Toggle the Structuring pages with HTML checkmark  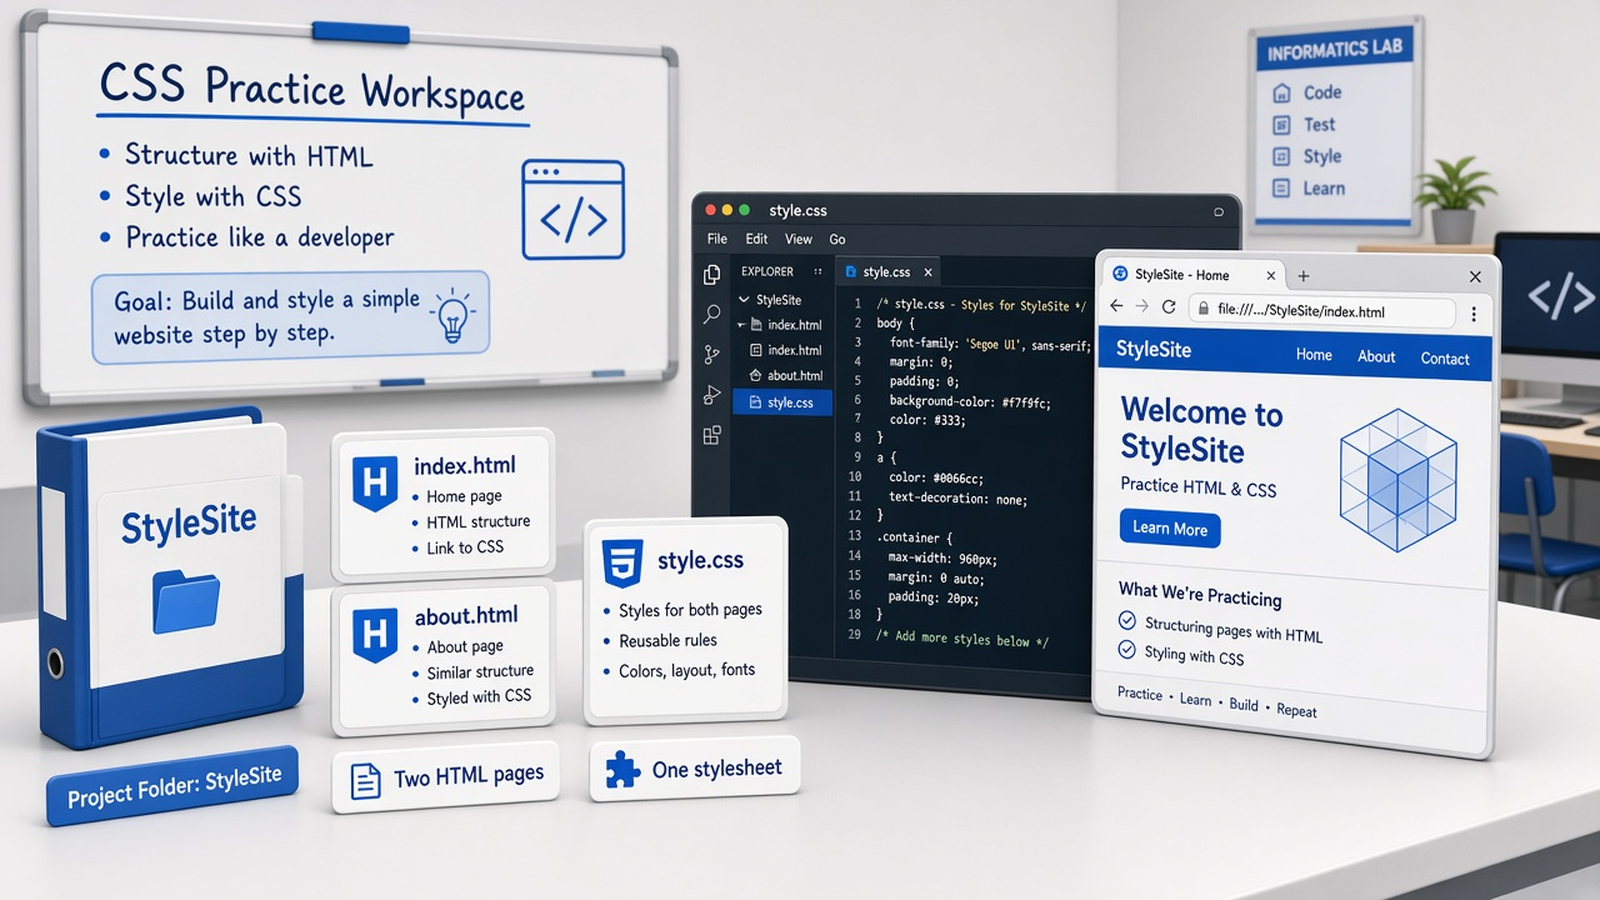tap(1127, 620)
